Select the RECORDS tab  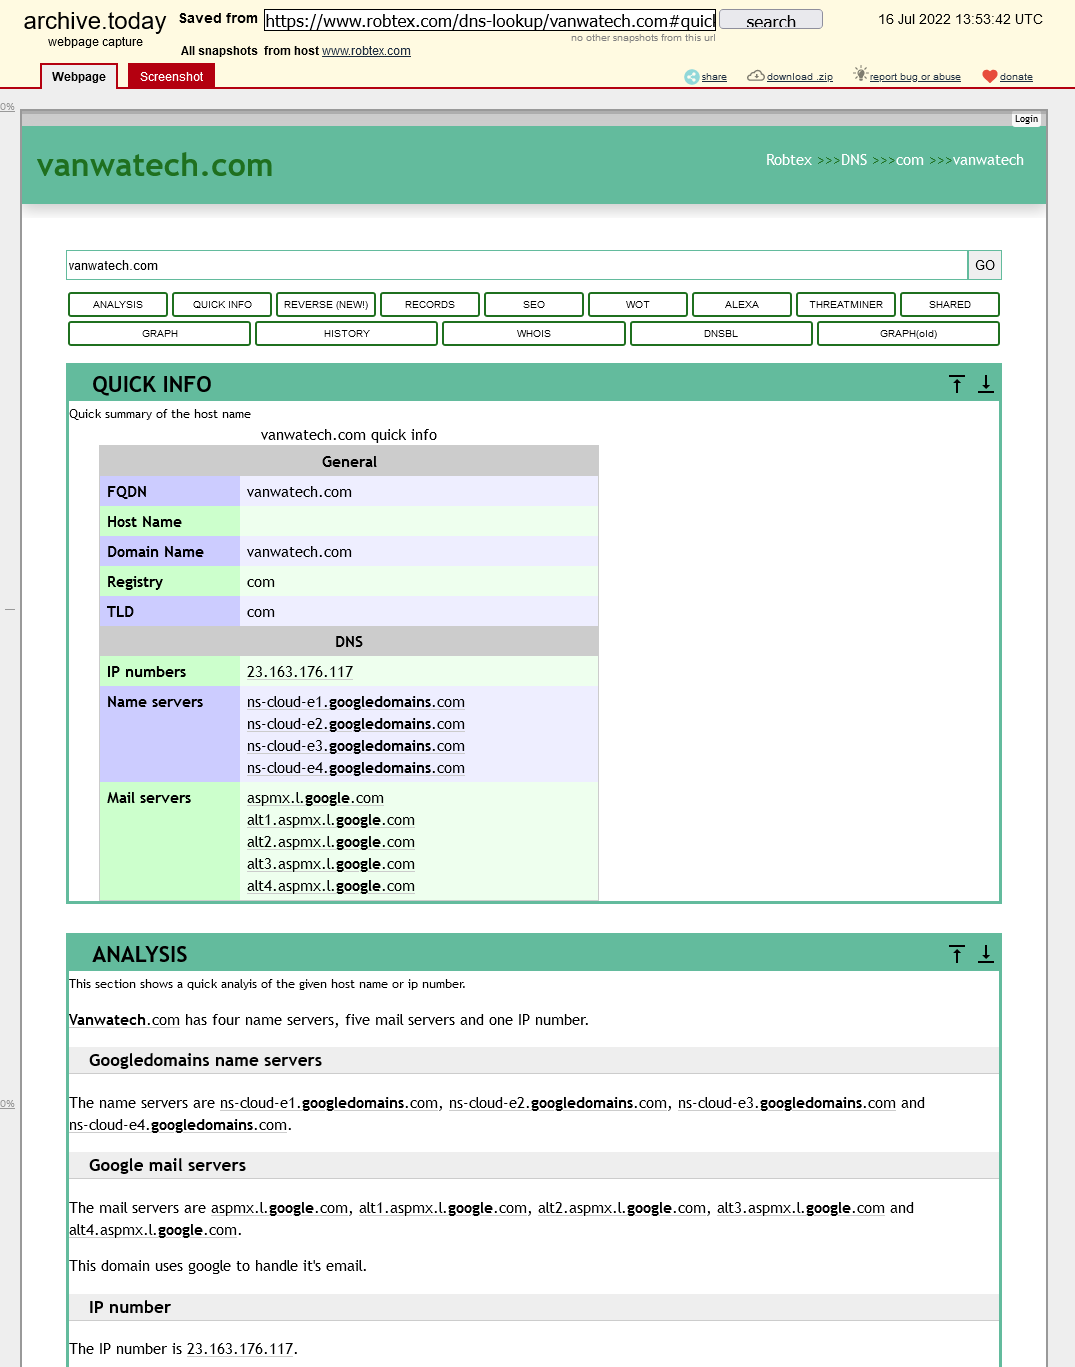pyautogui.click(x=430, y=304)
